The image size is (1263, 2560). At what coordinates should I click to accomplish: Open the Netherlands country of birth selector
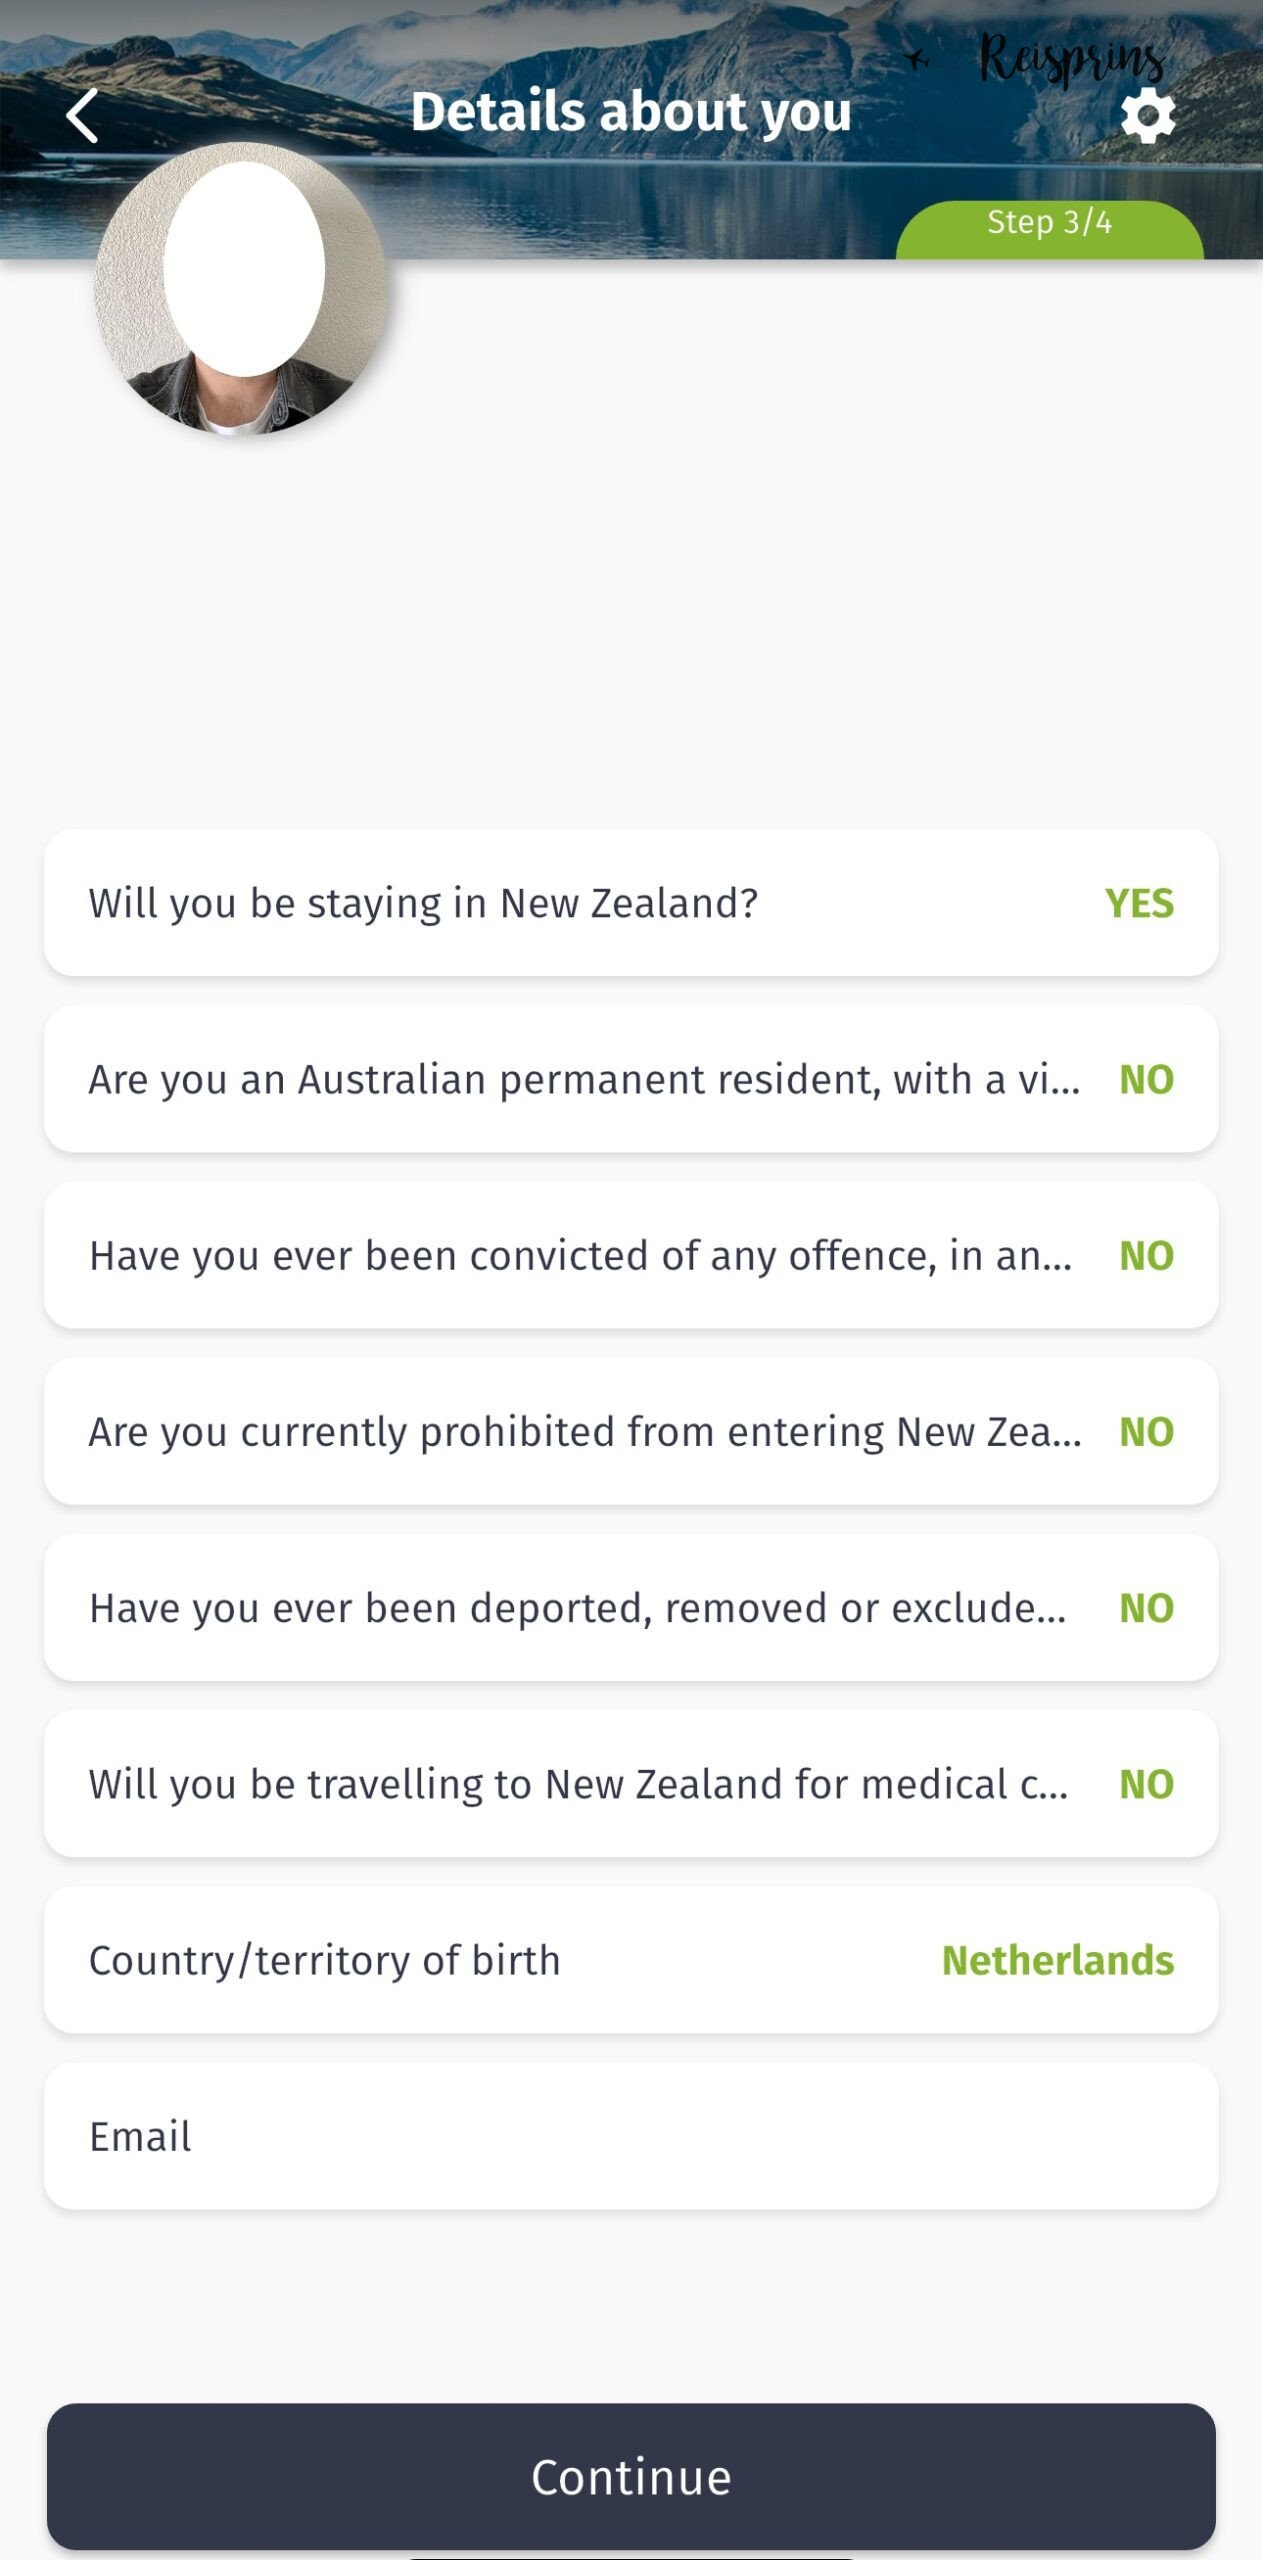pos(1057,1961)
